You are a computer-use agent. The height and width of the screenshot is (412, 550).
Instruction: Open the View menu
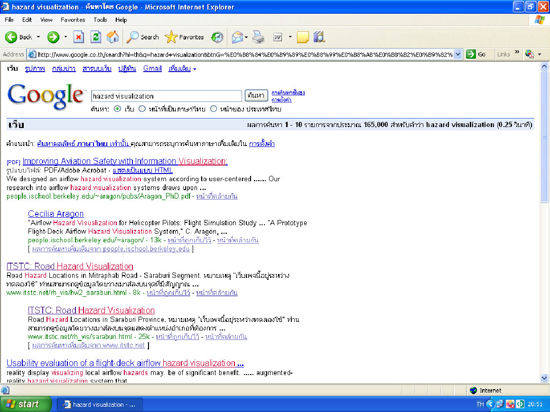click(46, 20)
